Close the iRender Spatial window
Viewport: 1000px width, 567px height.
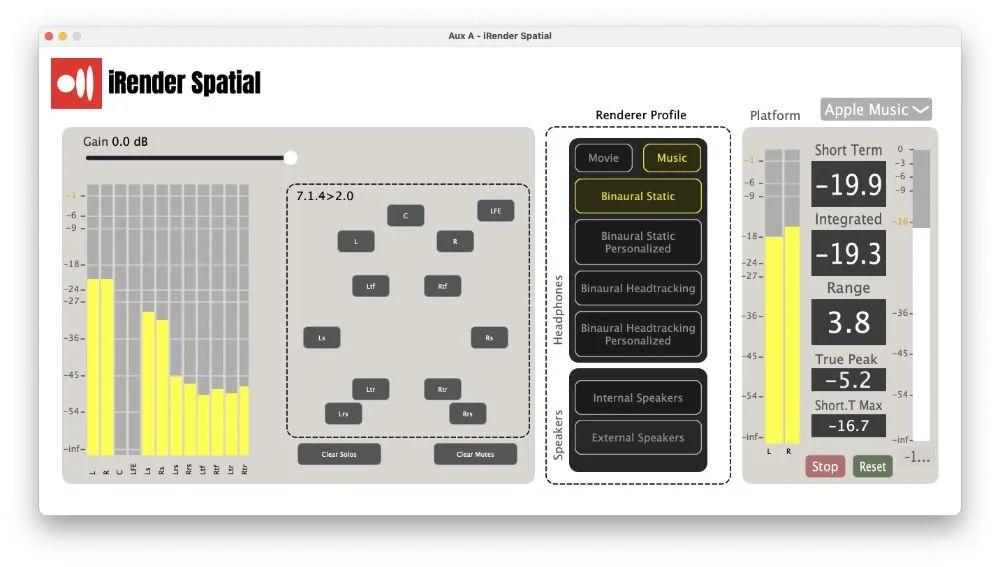pyautogui.click(x=49, y=36)
